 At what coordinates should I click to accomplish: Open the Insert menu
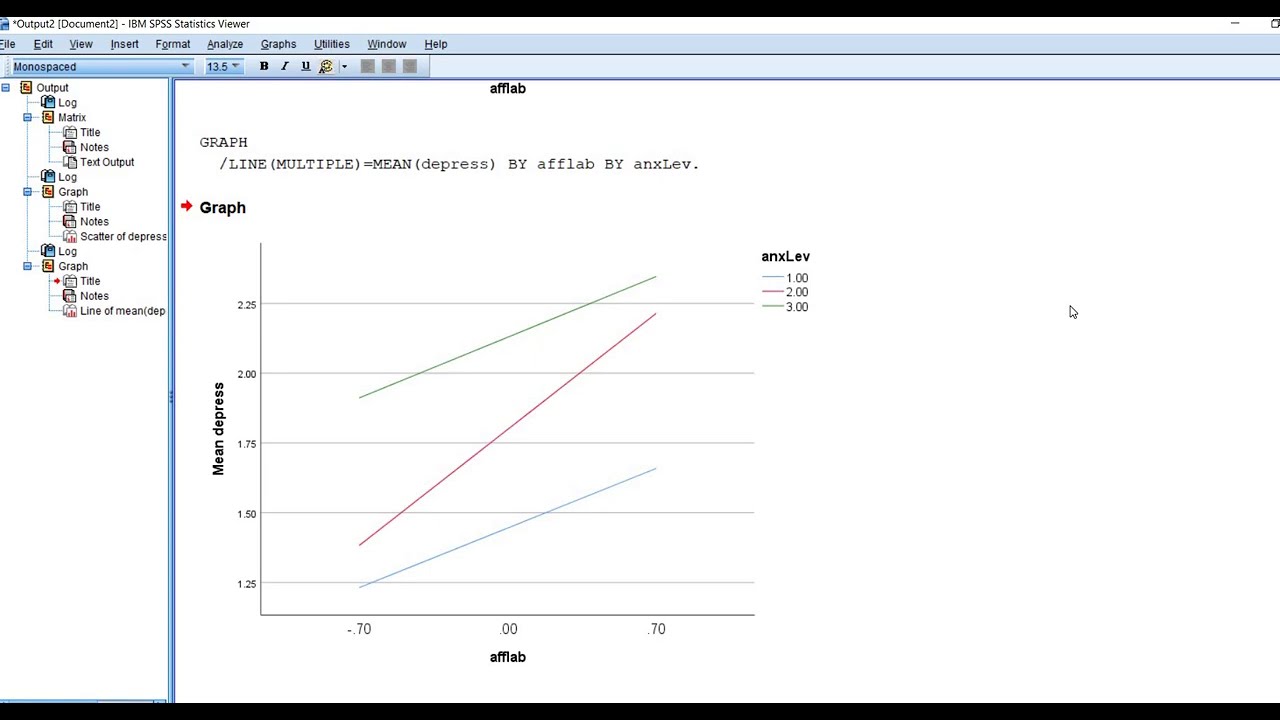(124, 44)
